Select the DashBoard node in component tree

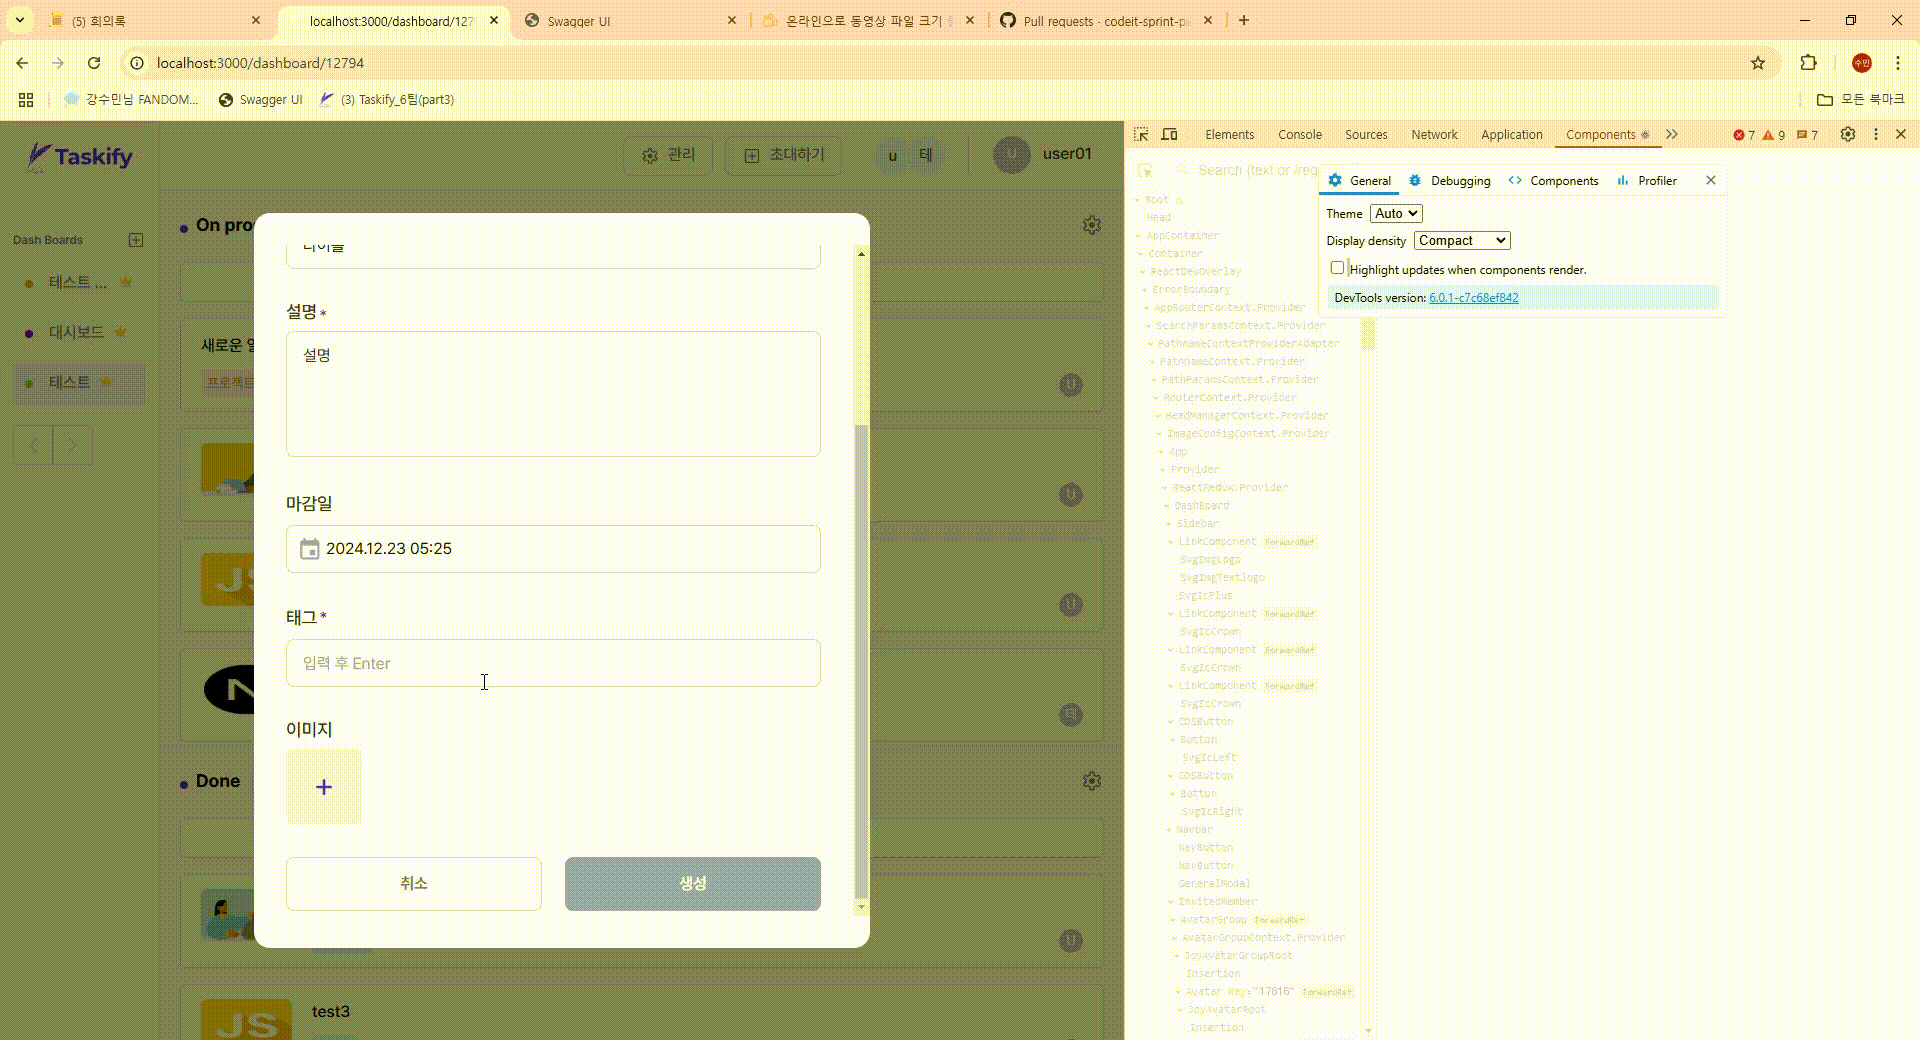point(1201,506)
